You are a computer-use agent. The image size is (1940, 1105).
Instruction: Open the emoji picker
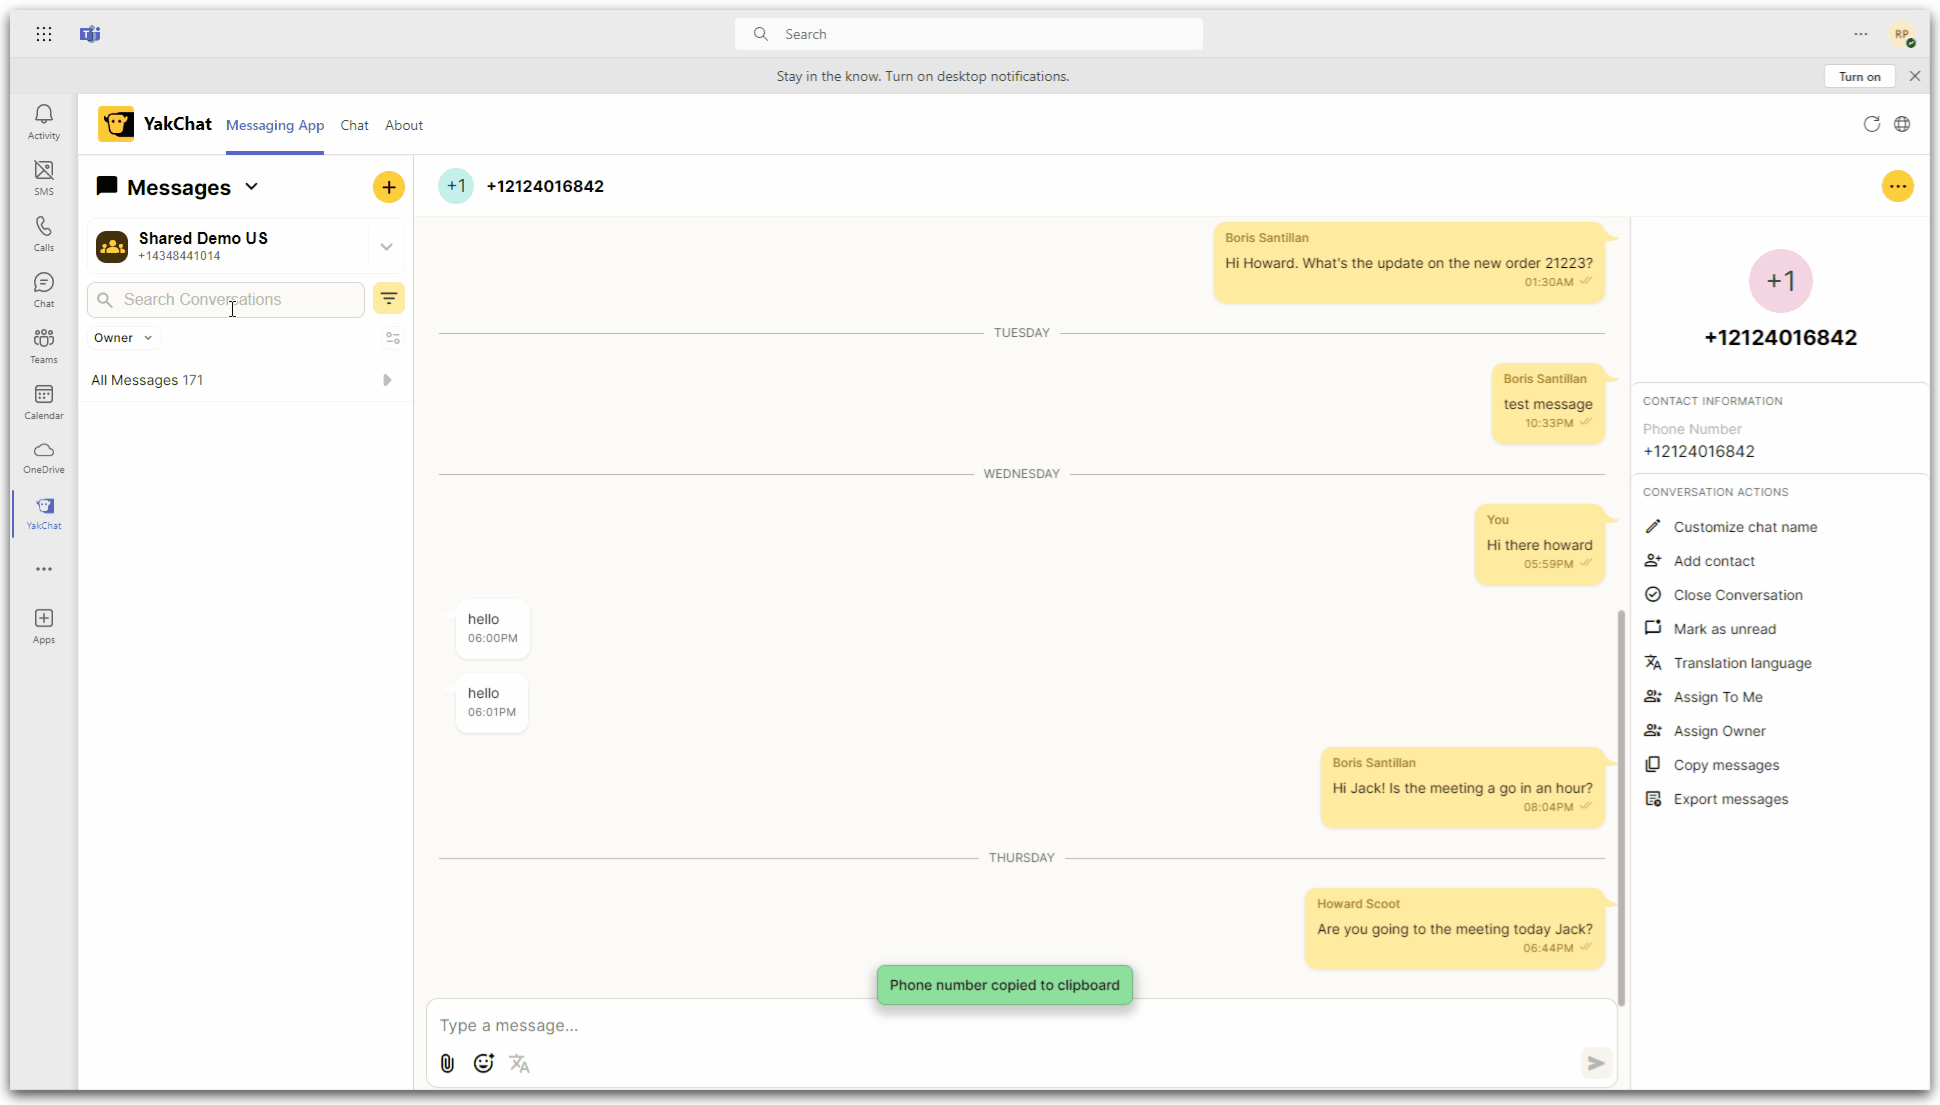[x=484, y=1063]
